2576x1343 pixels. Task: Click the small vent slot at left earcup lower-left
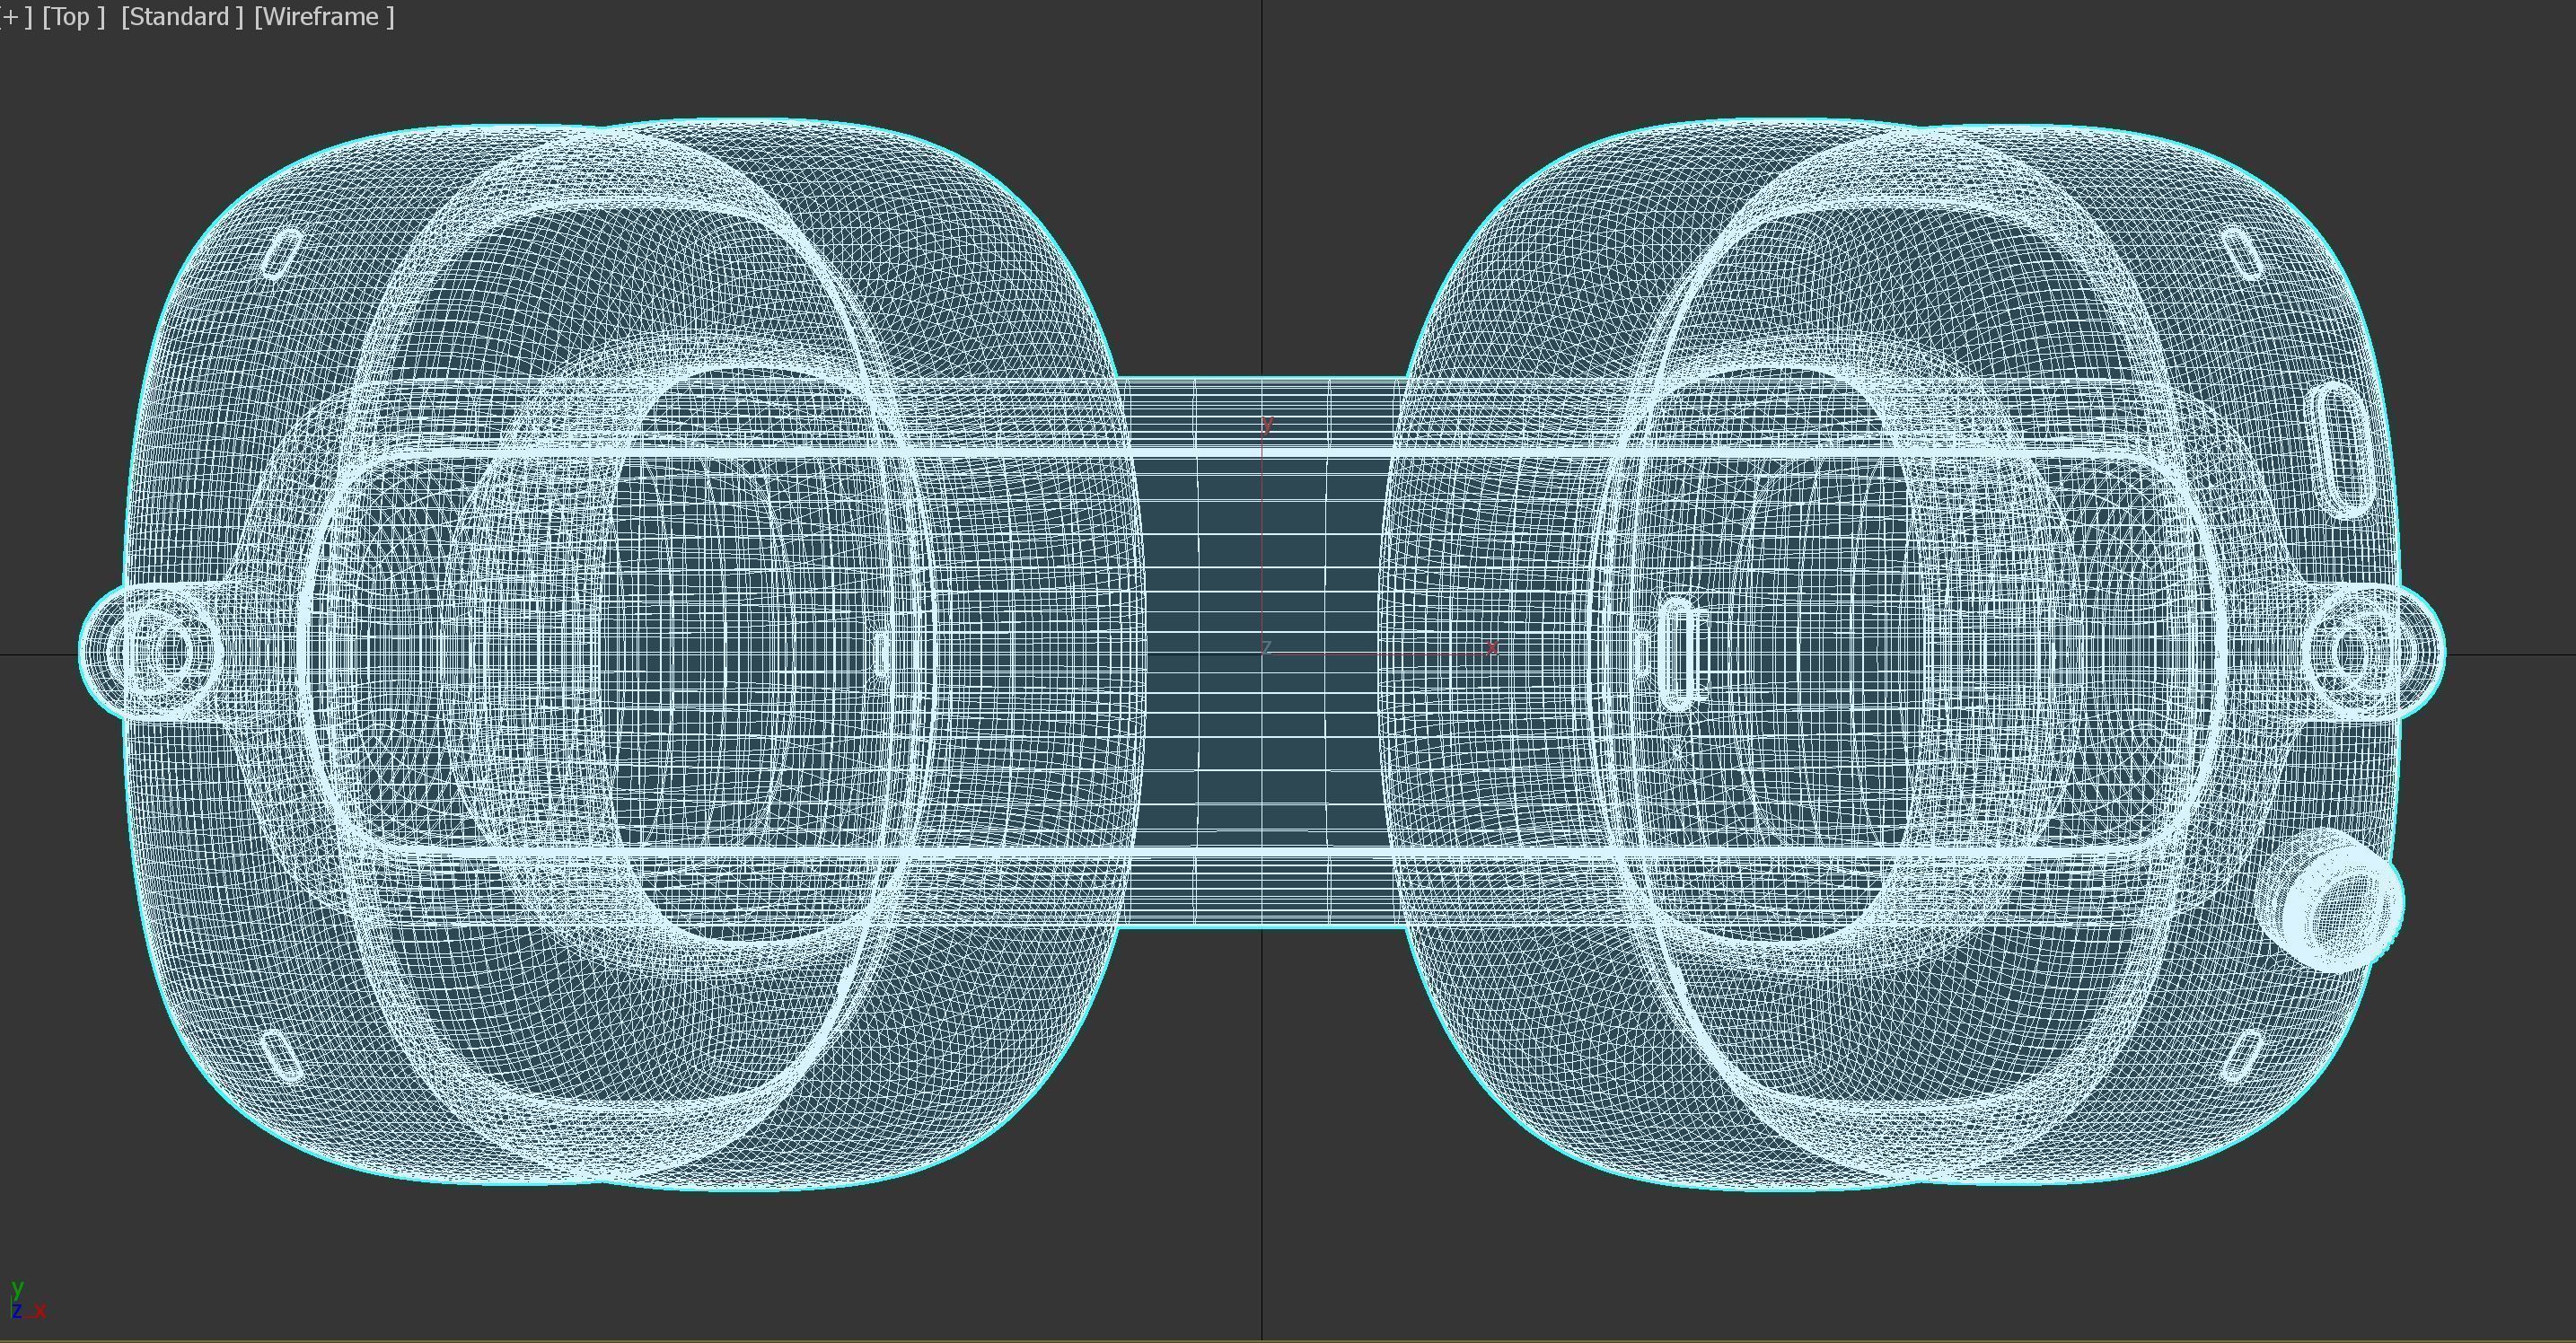tap(281, 1057)
